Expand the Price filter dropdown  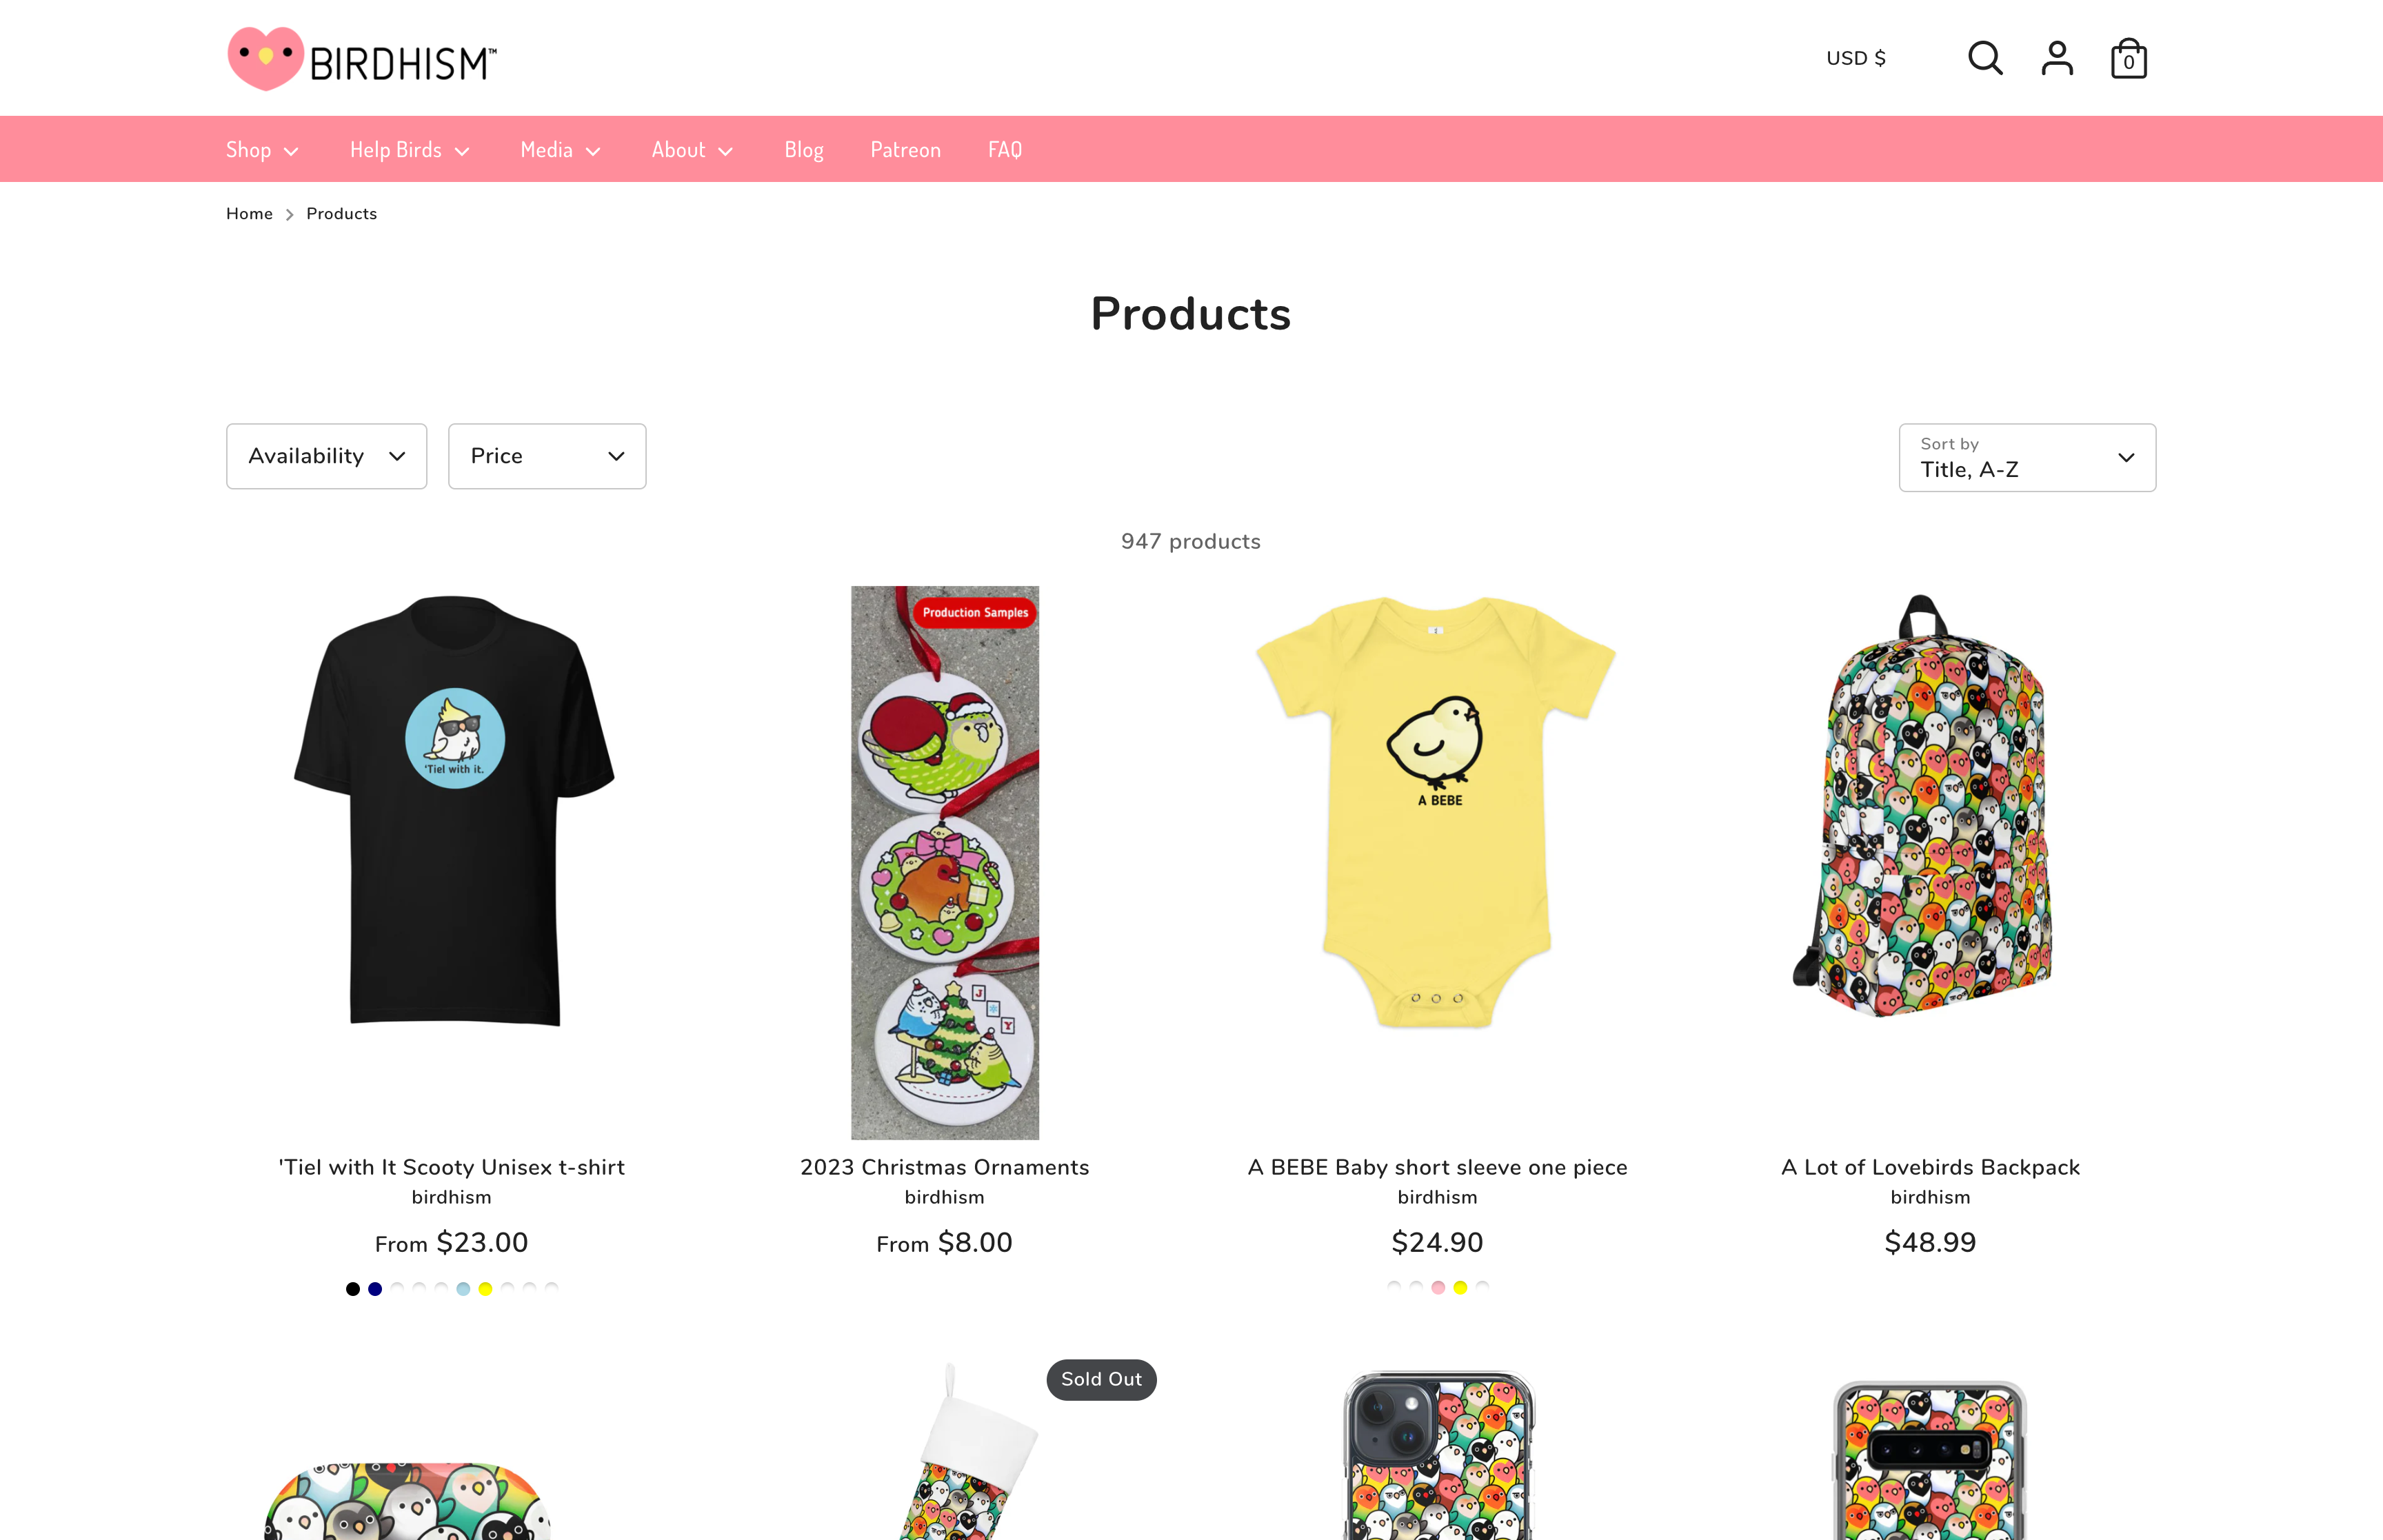547,456
